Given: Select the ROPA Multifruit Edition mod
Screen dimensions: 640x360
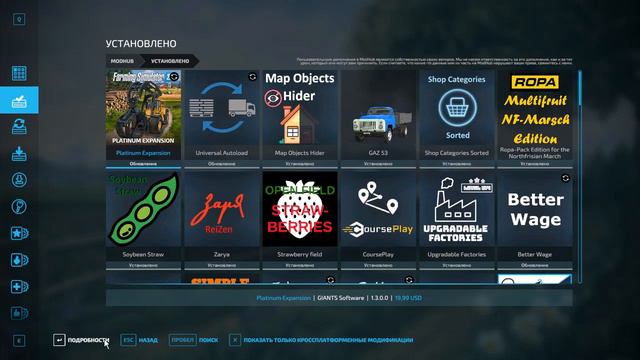Looking at the screenshot, I should 535,119.
